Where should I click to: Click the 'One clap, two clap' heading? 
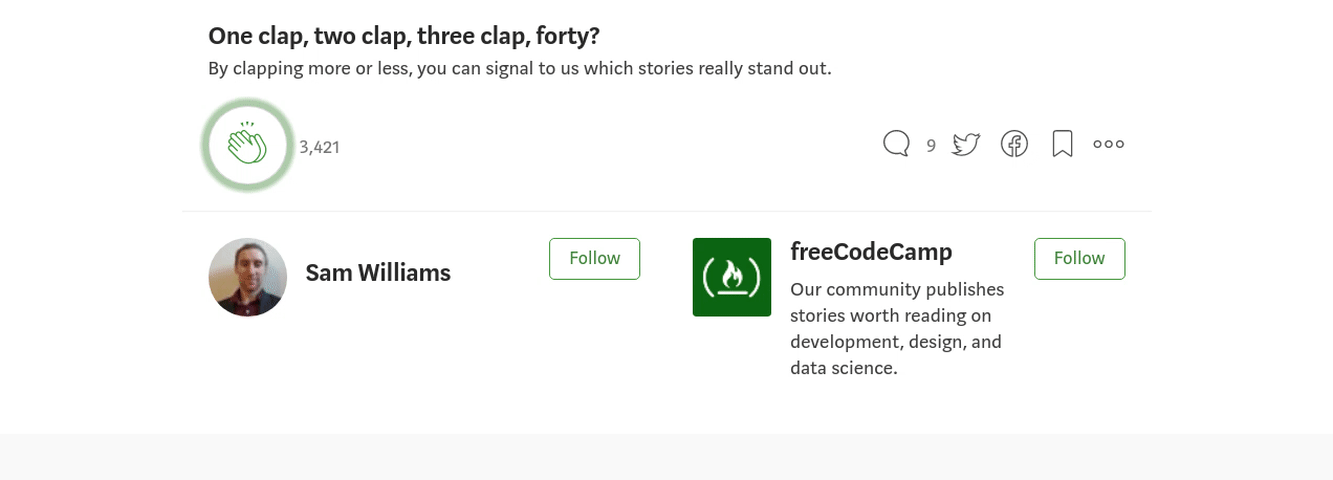tap(404, 36)
